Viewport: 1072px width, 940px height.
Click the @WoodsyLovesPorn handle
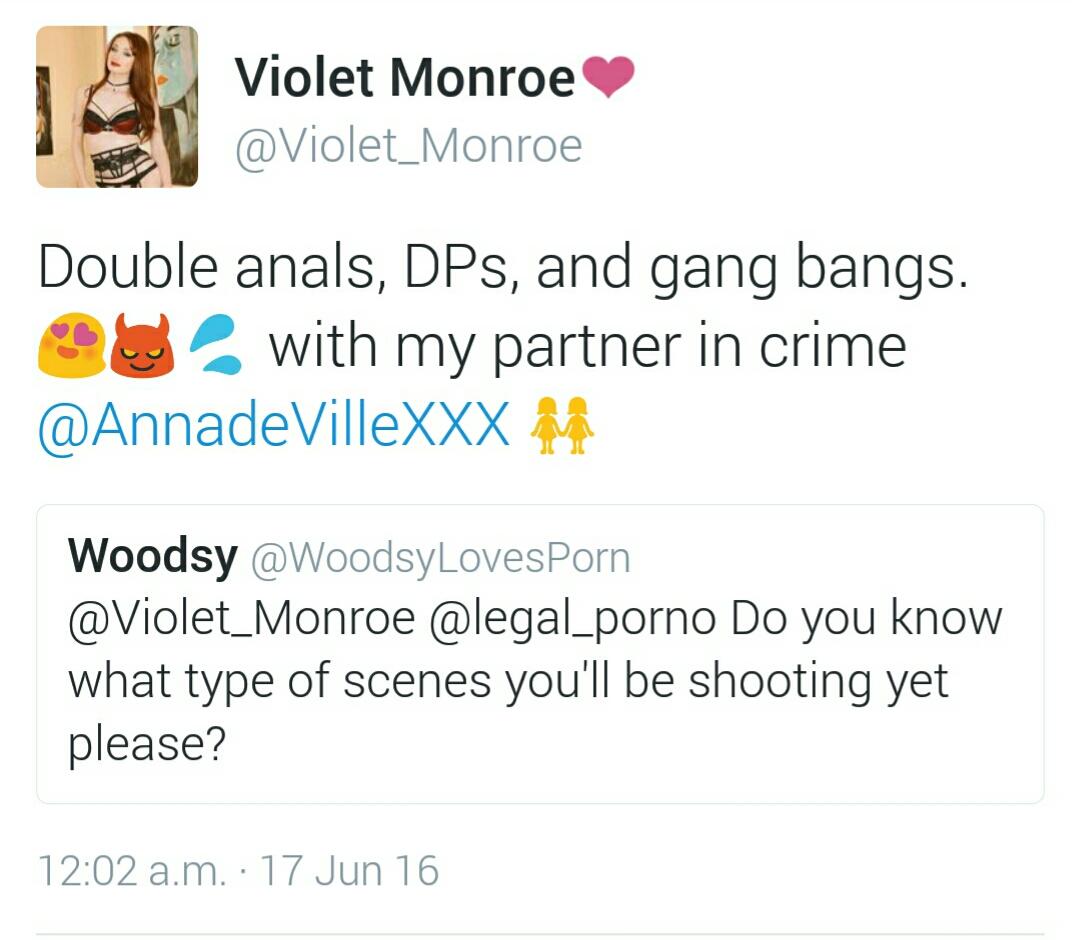[x=441, y=558]
